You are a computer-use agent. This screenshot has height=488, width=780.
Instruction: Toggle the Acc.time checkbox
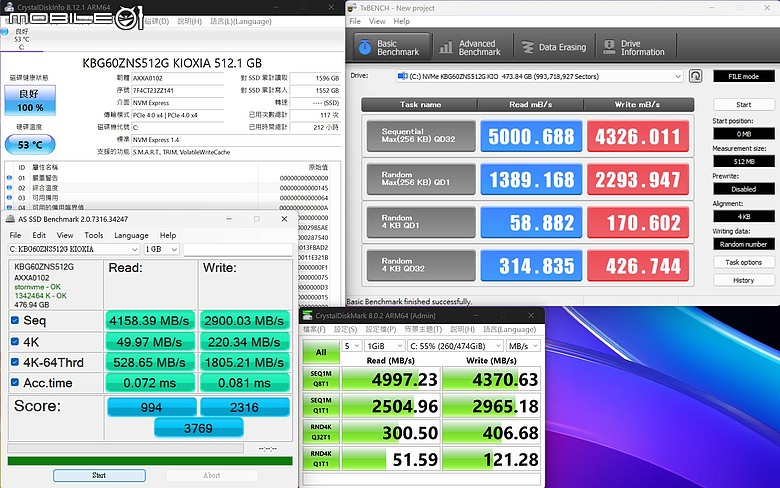pyautogui.click(x=15, y=383)
